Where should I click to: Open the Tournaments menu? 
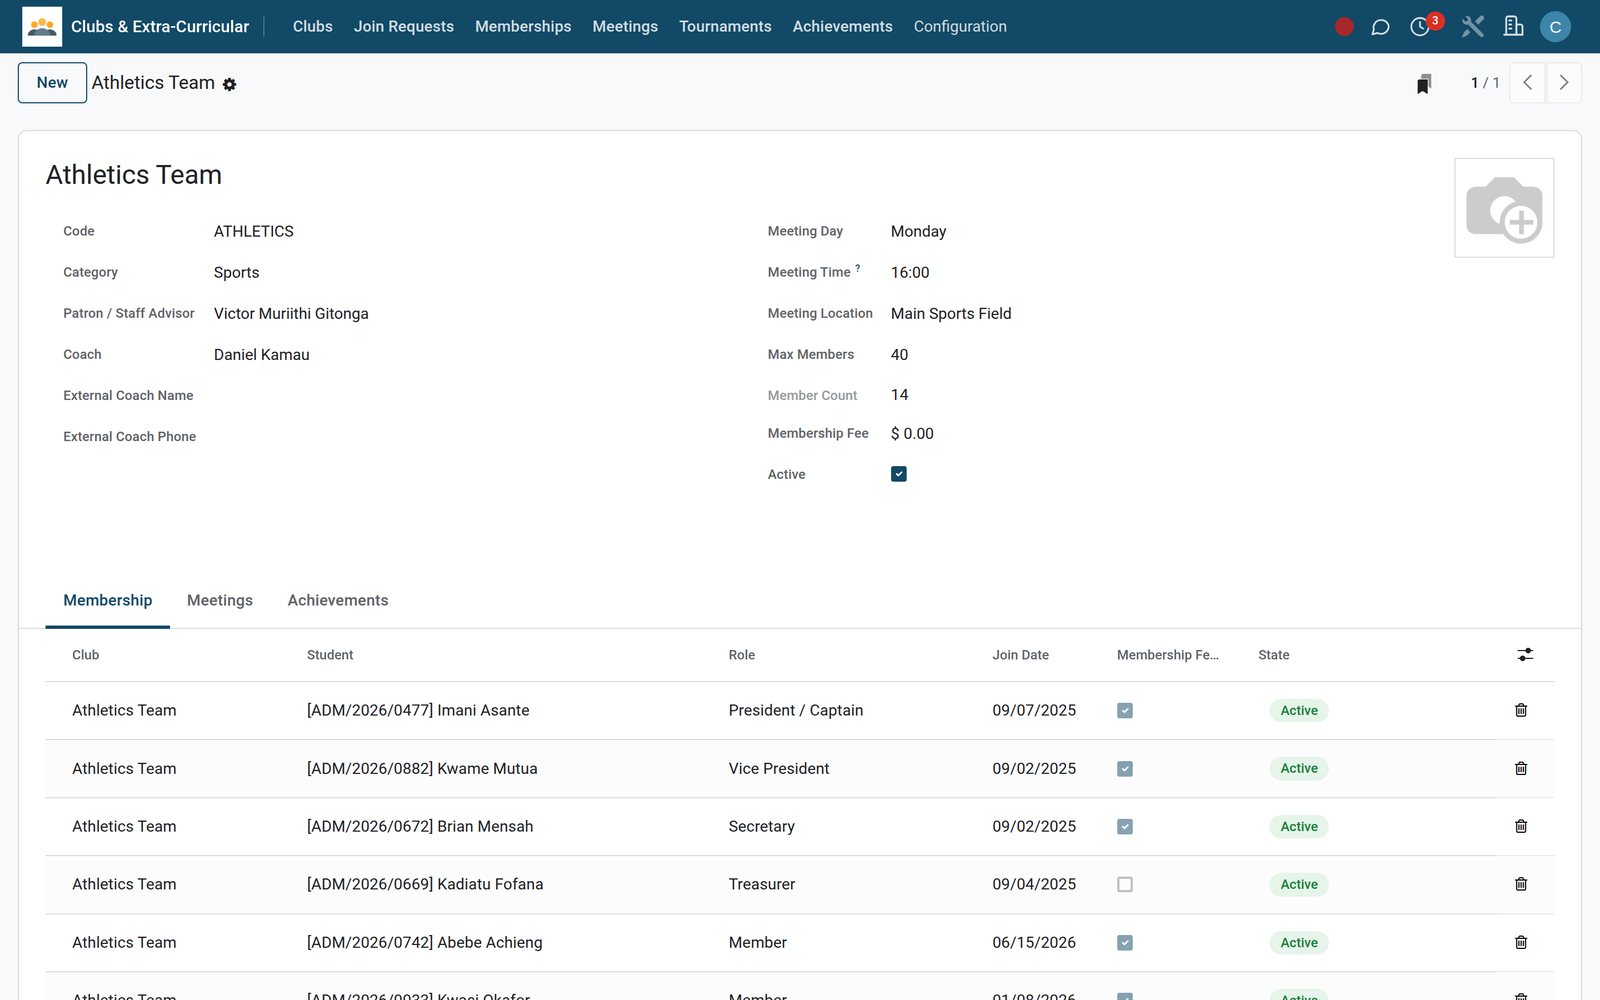725,27
